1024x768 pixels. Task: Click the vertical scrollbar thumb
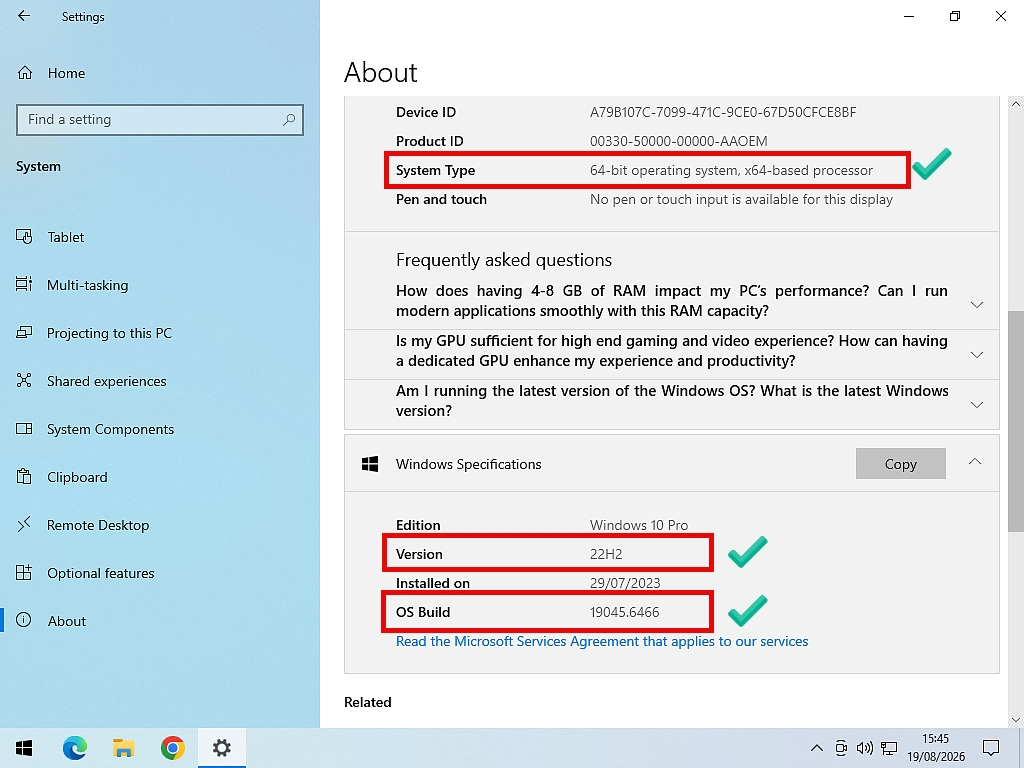point(1016,421)
